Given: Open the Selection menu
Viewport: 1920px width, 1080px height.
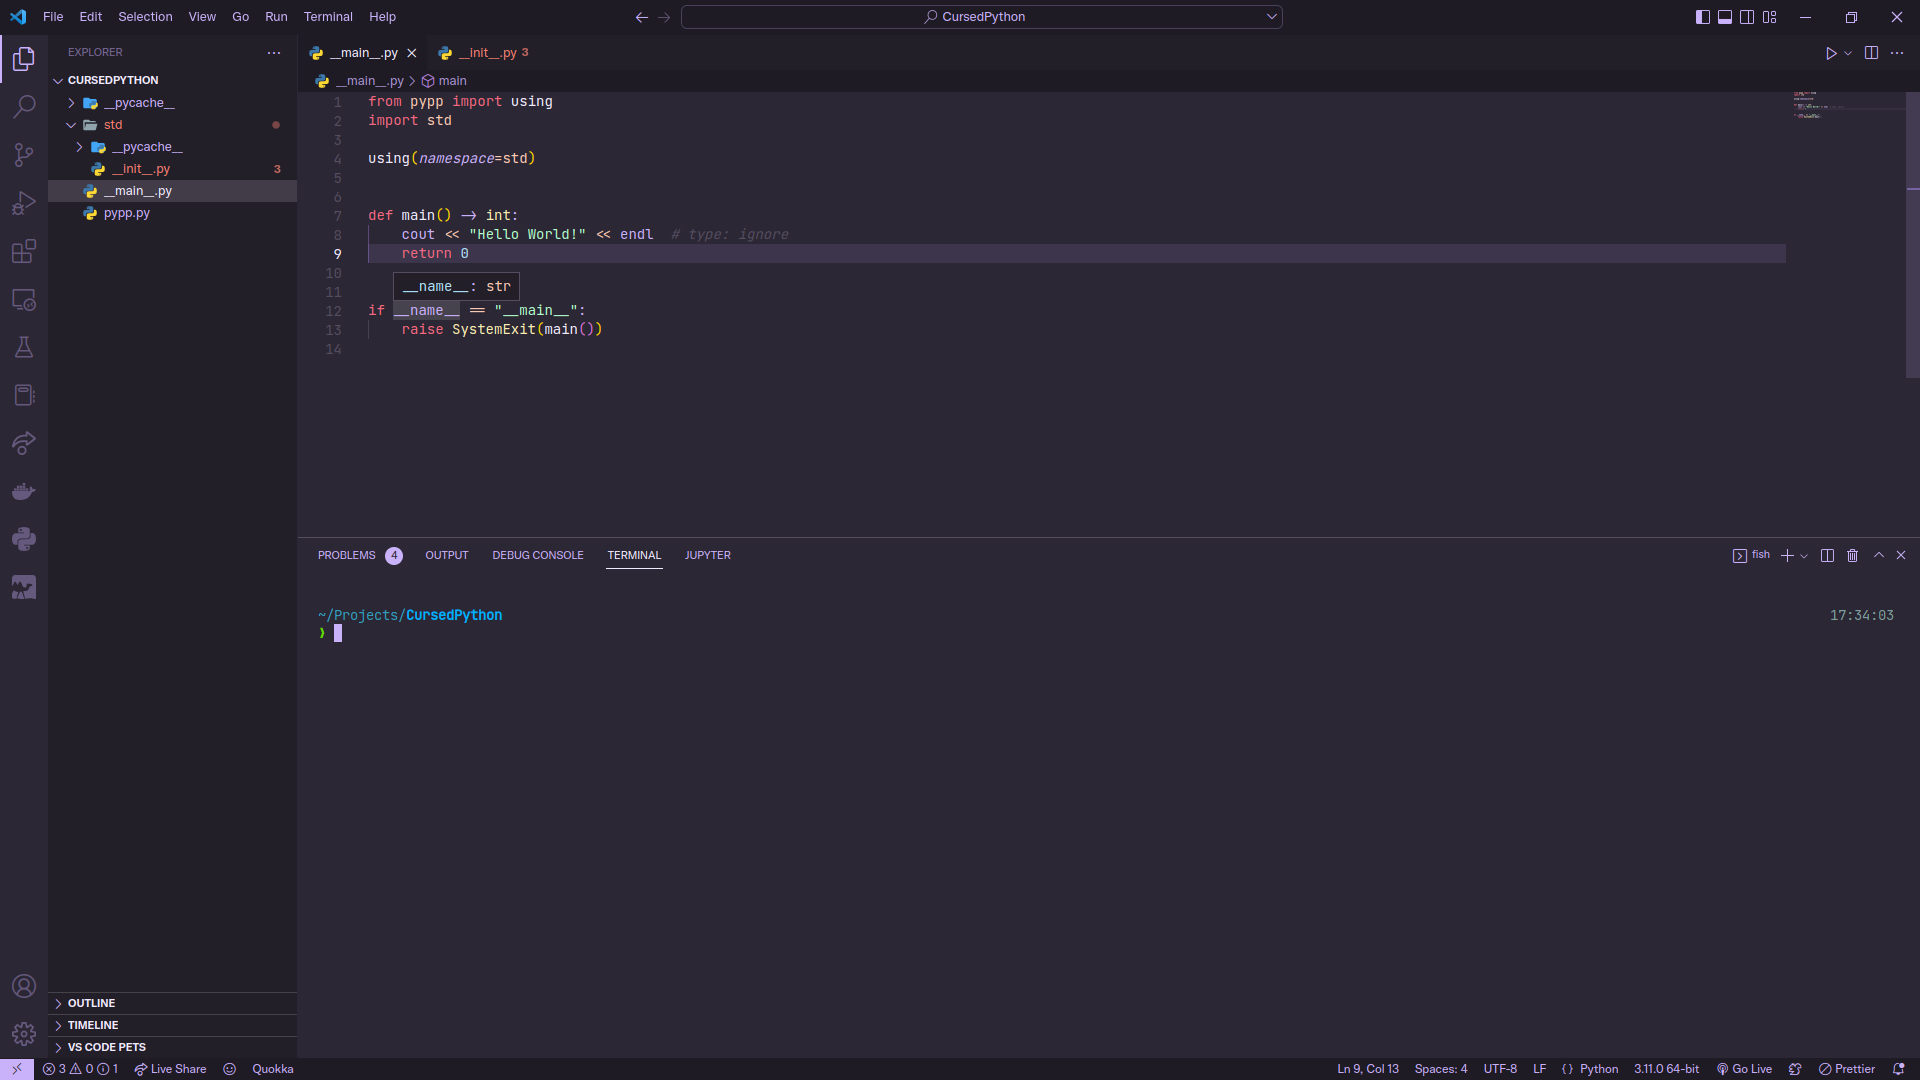Looking at the screenshot, I should click(145, 17).
